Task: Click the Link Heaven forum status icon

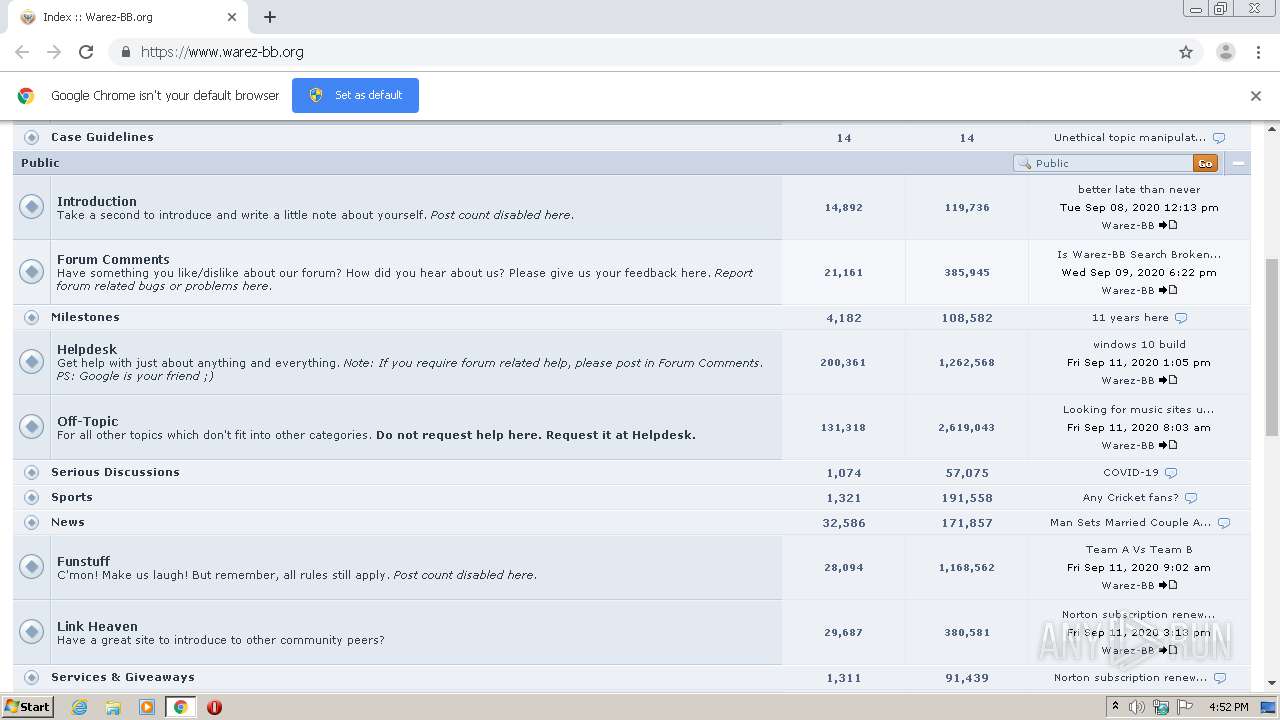Action: 32,632
